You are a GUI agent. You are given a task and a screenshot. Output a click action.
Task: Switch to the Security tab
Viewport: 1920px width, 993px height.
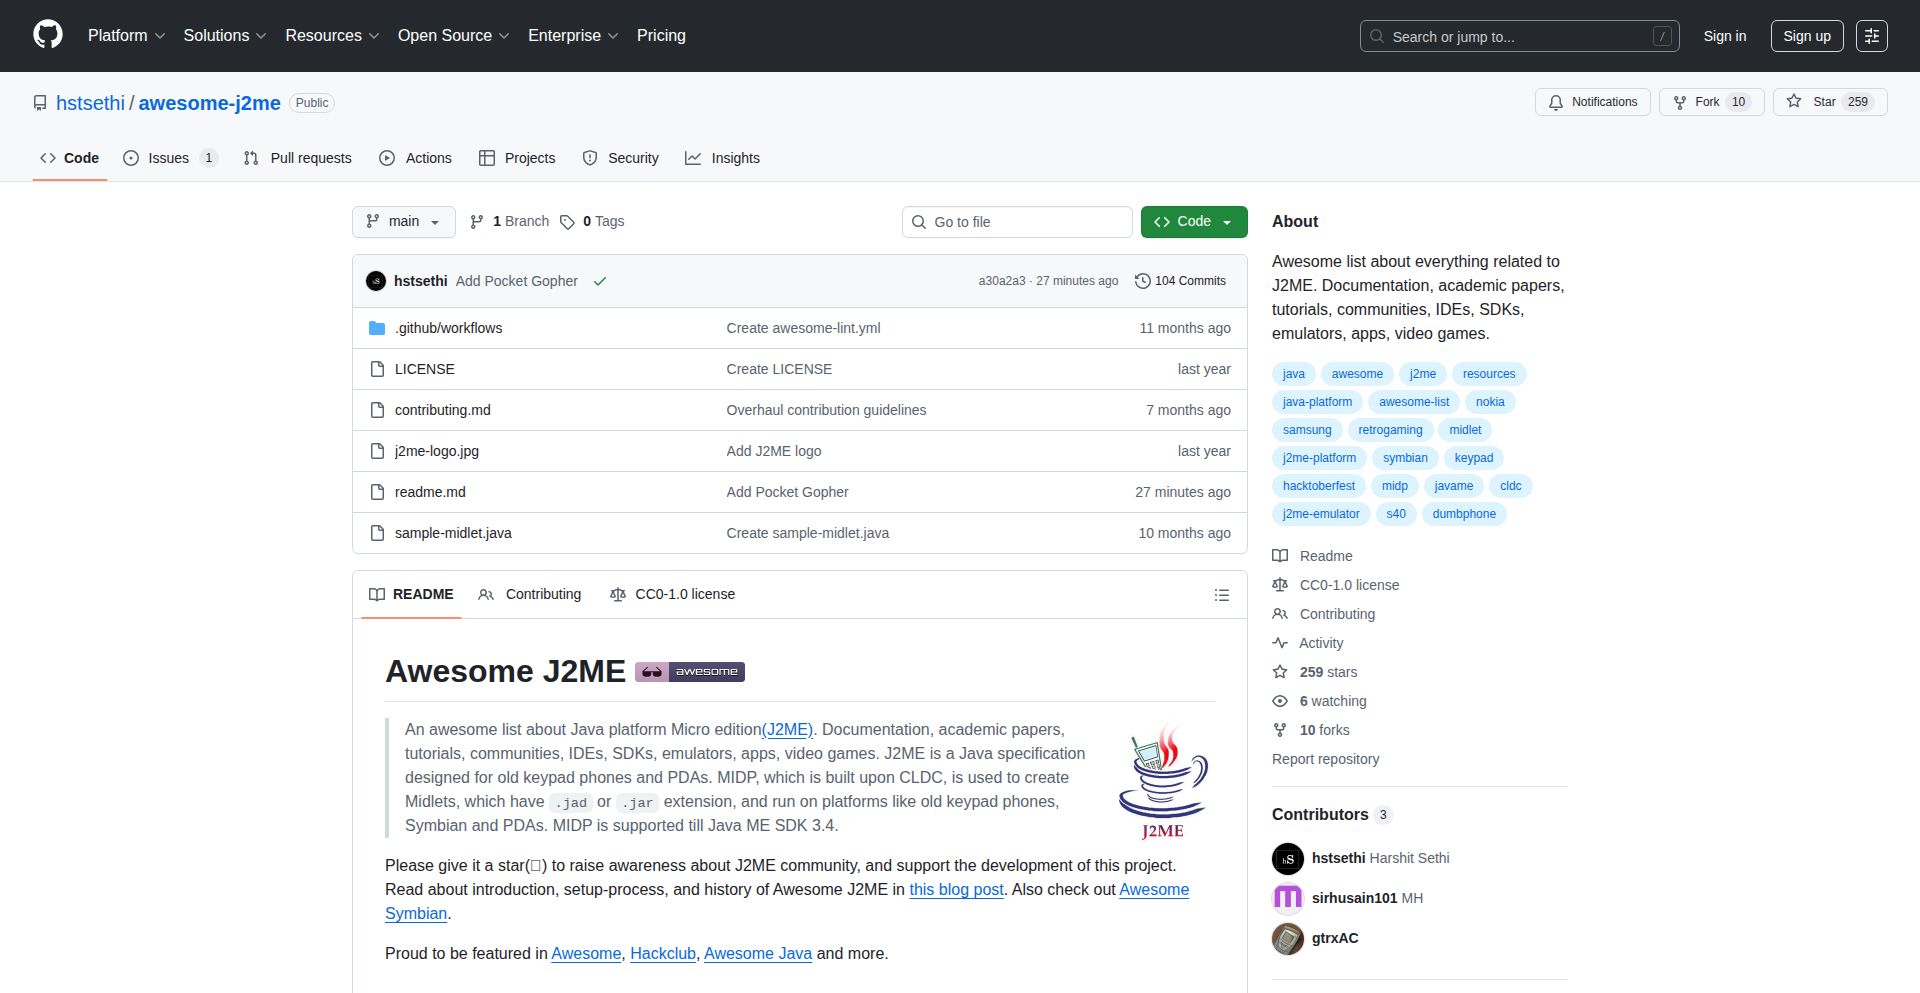click(621, 158)
